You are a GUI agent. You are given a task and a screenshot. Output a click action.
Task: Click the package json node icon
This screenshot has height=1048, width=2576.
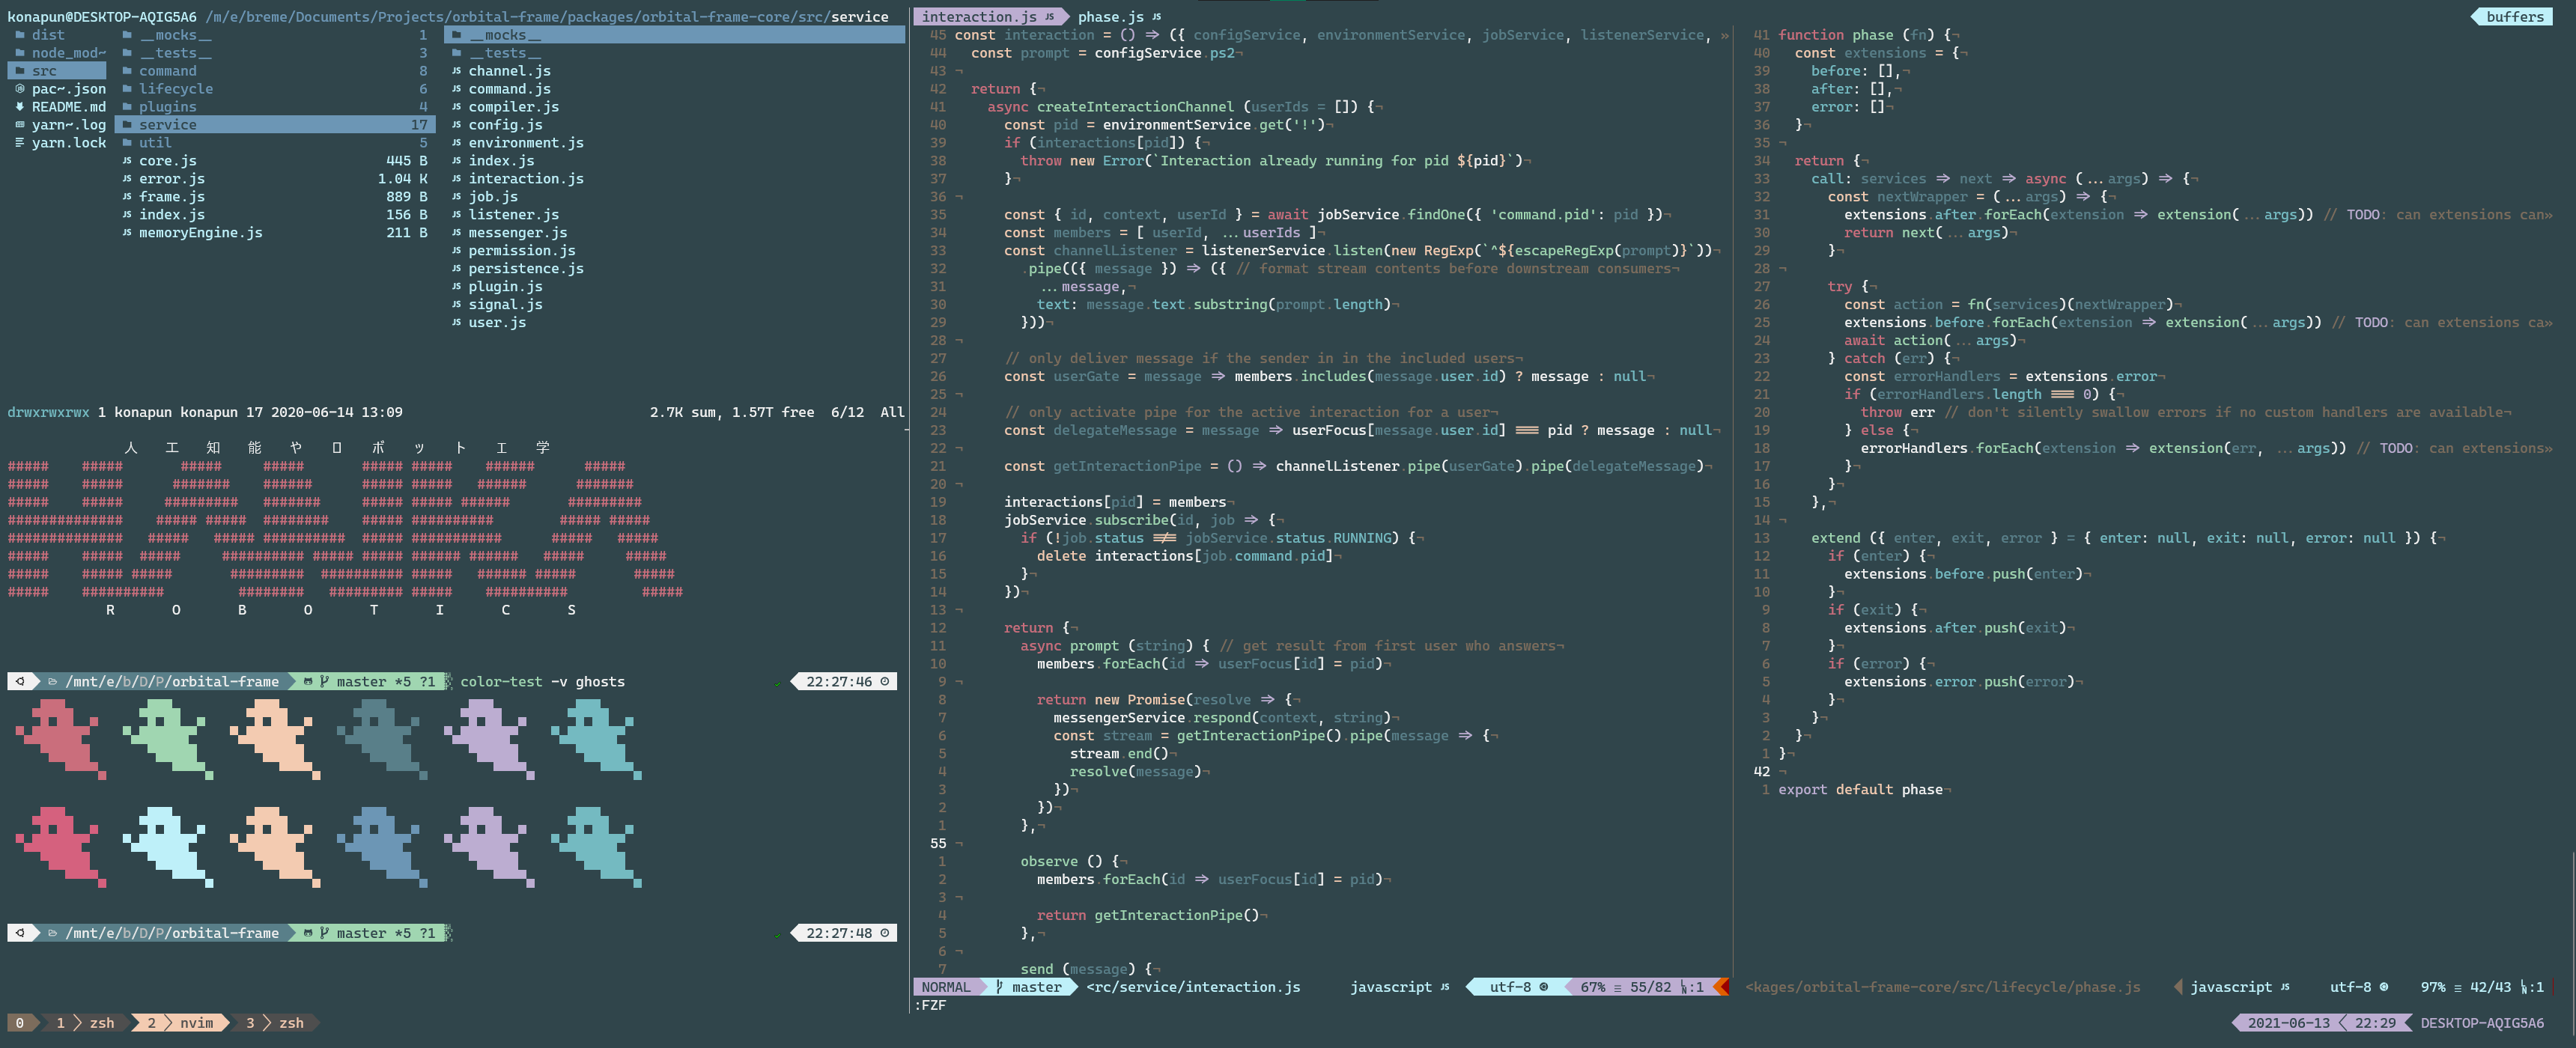point(20,89)
